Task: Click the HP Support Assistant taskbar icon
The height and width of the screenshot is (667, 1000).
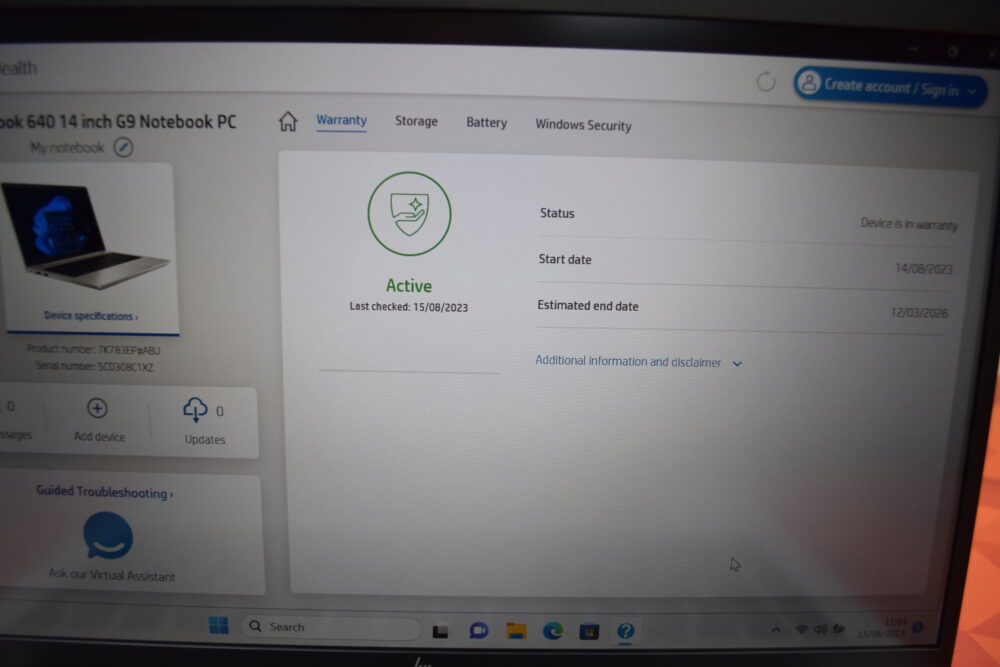Action: click(x=625, y=631)
